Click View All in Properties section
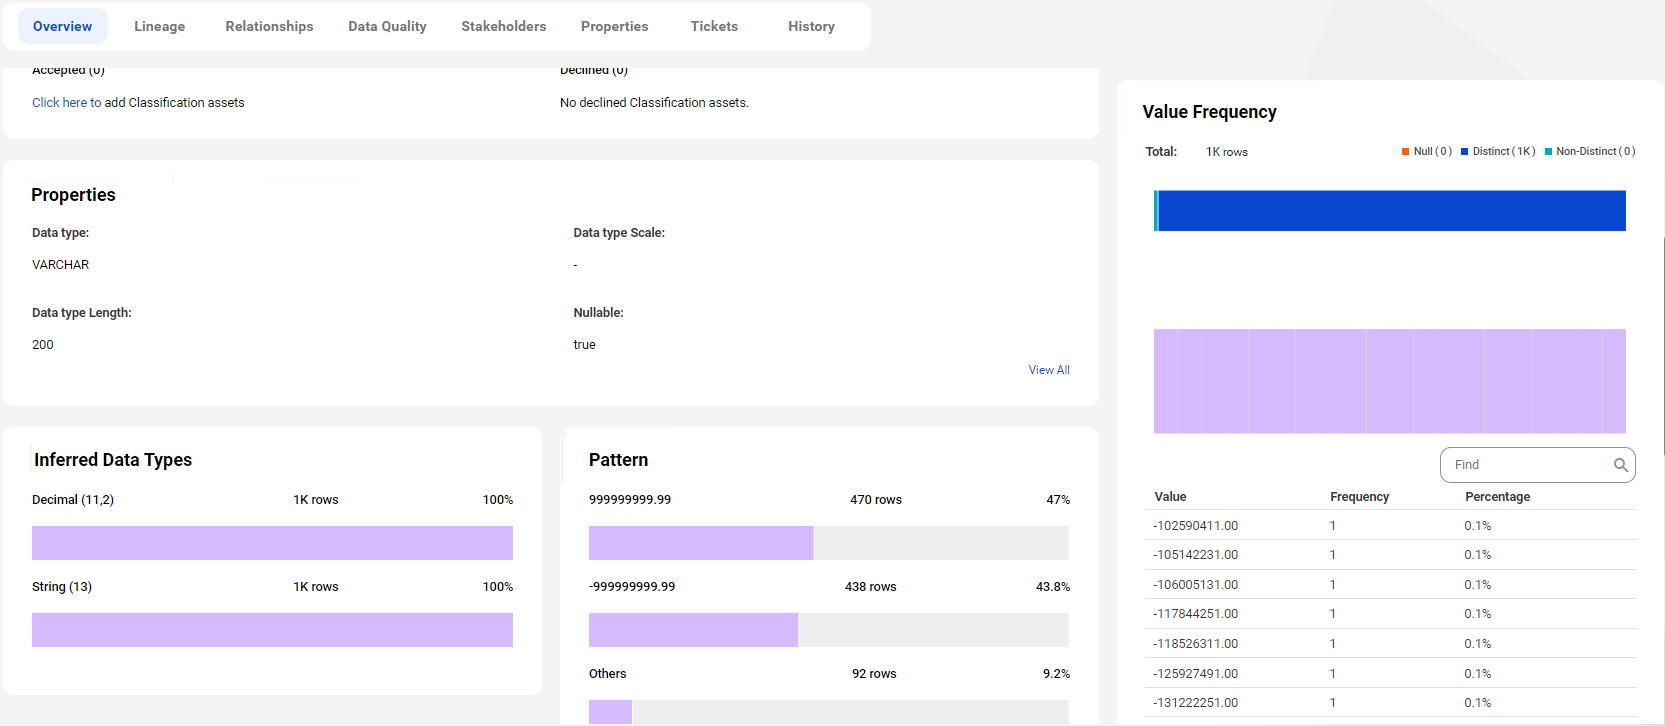This screenshot has height=726, width=1665. click(1049, 370)
